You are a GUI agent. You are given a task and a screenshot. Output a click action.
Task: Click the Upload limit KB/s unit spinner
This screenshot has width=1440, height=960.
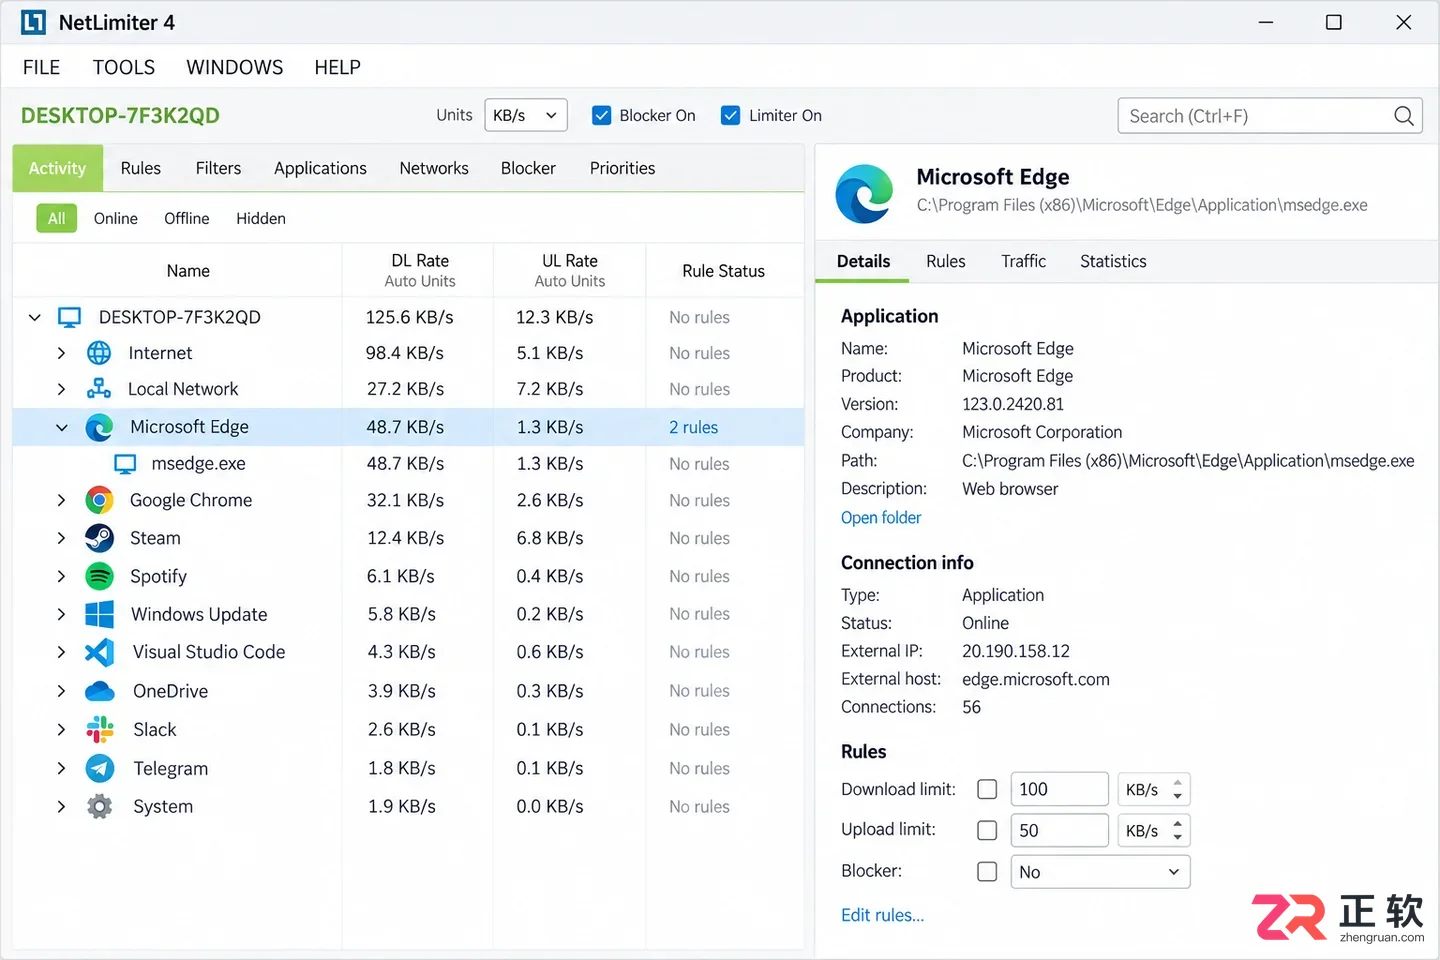(1153, 830)
